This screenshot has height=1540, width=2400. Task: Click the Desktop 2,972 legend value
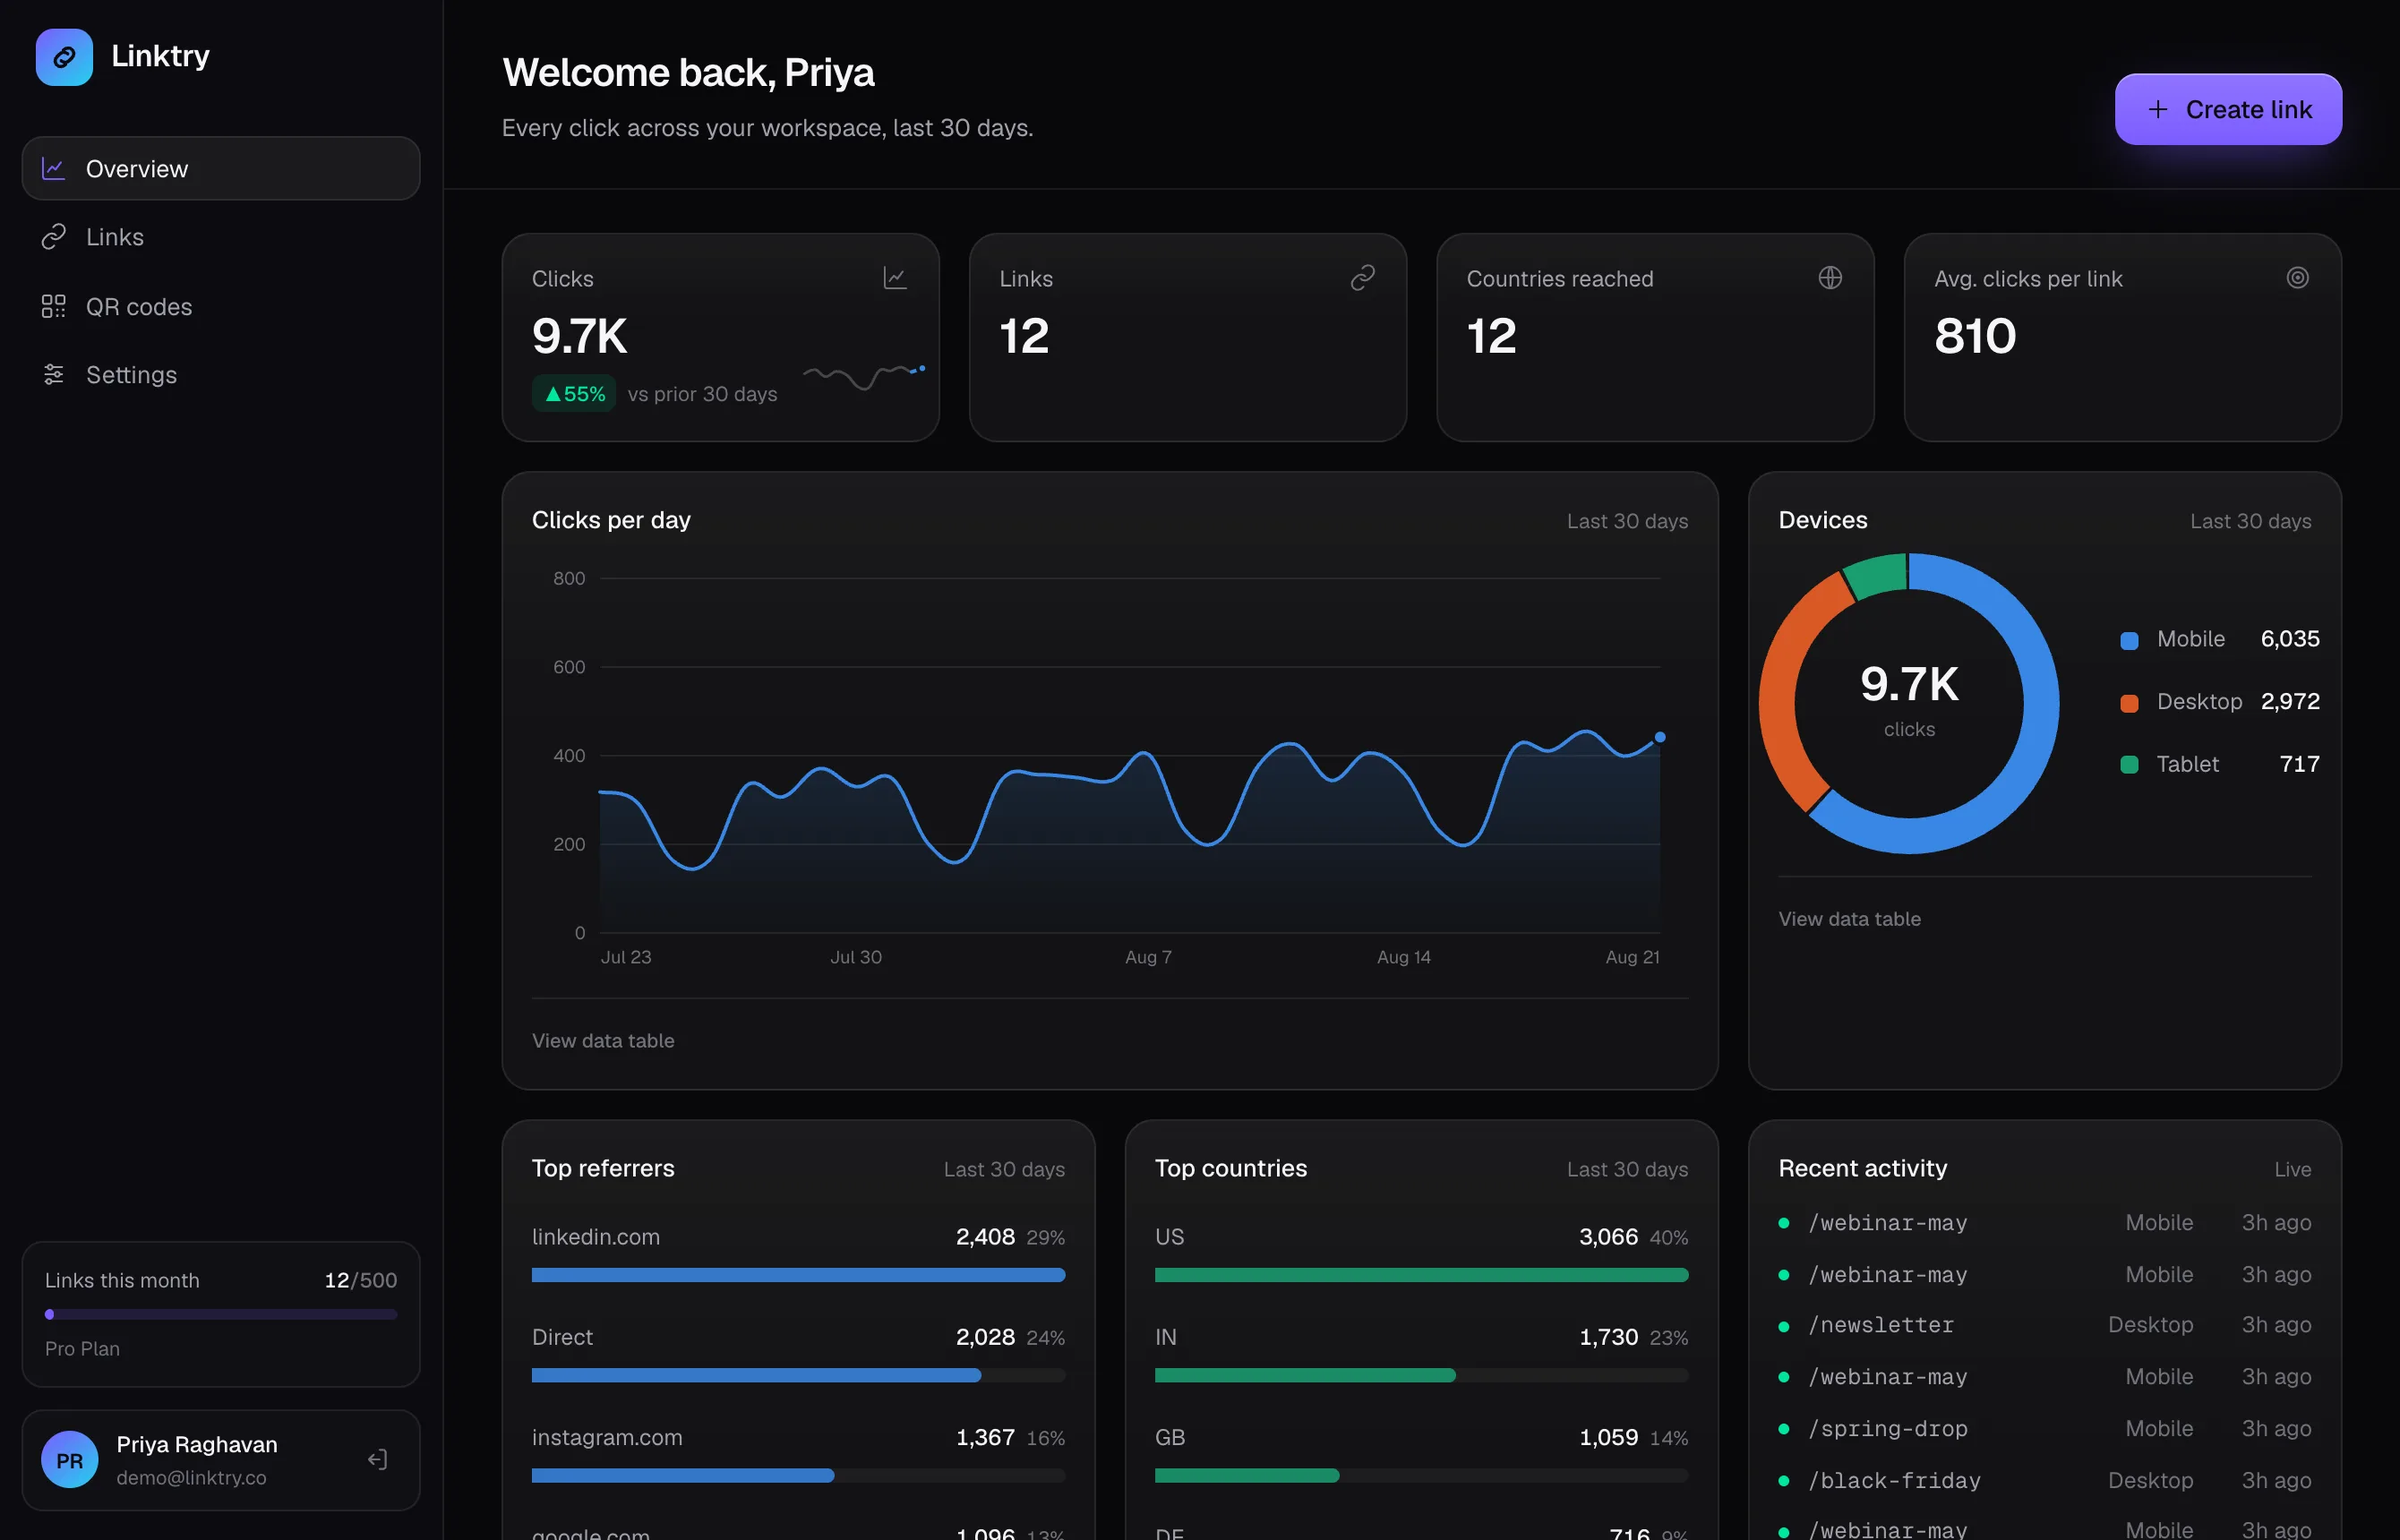pyautogui.click(x=2290, y=701)
